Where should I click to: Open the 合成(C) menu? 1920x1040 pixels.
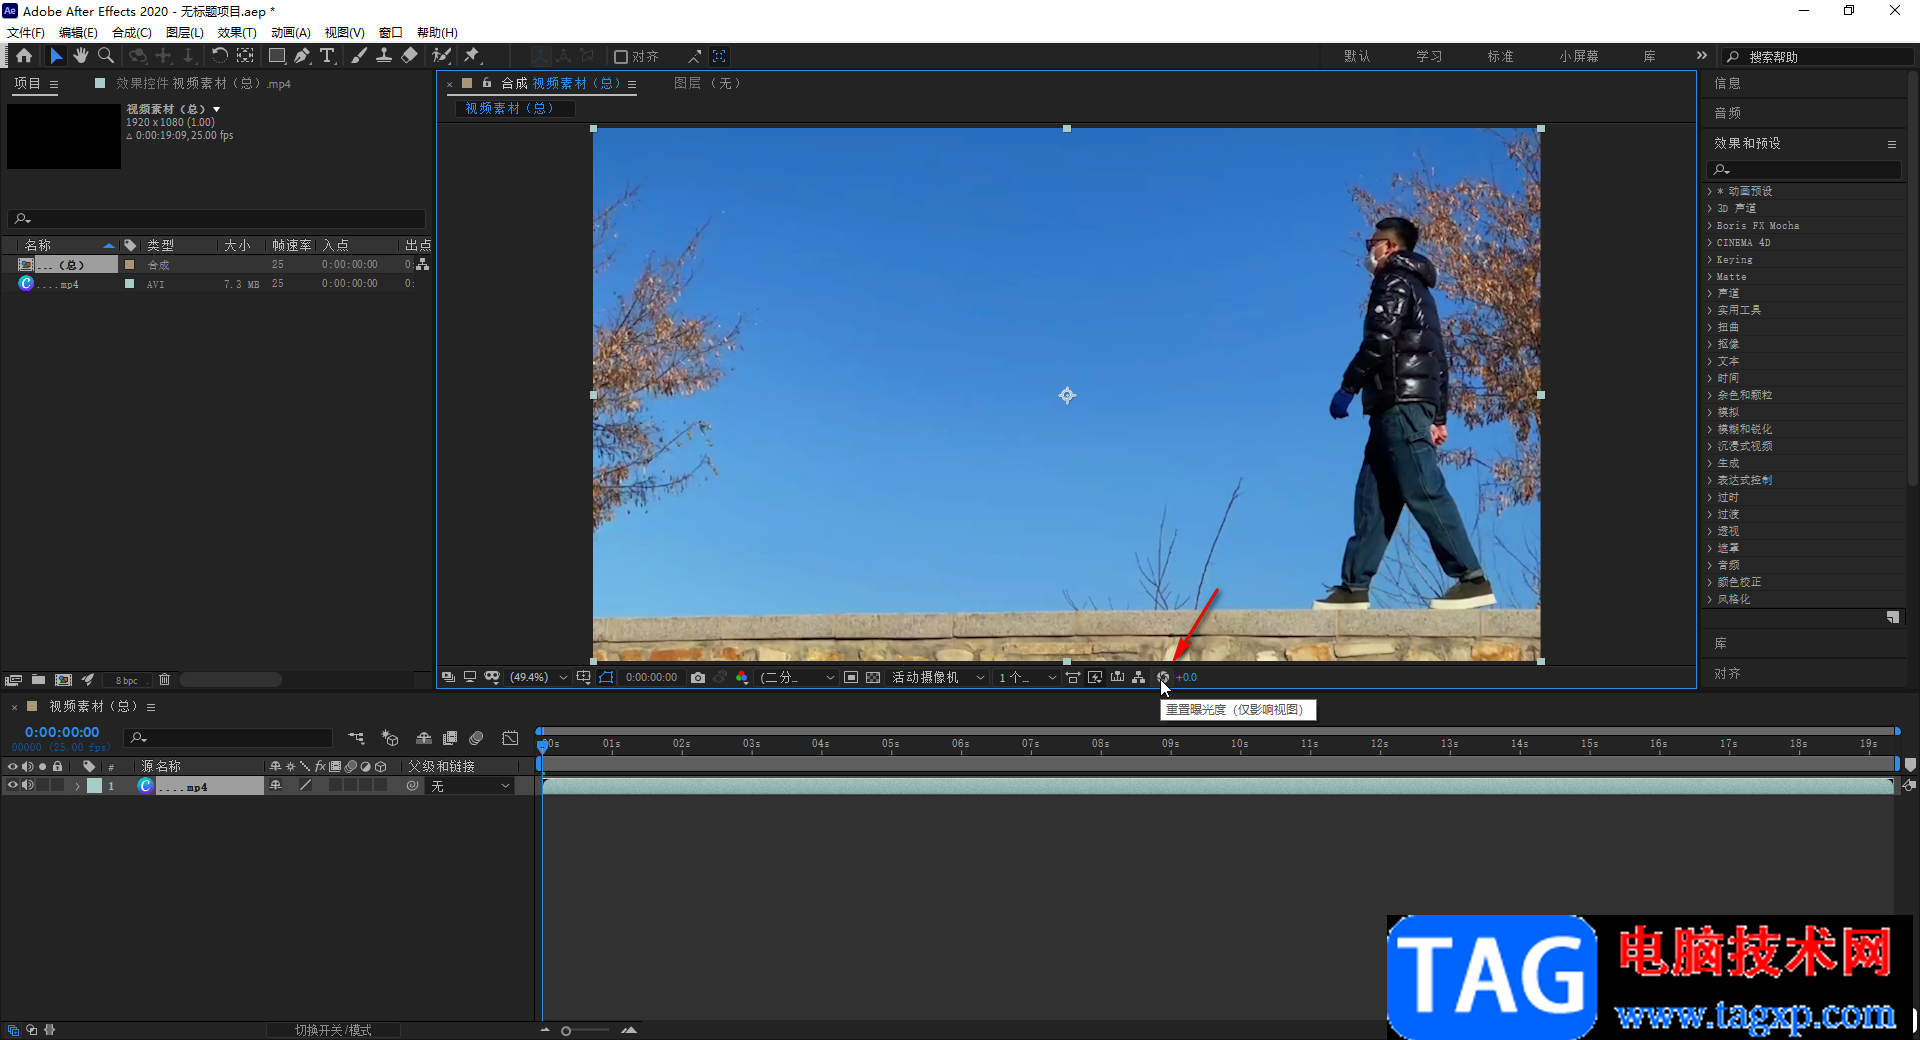click(131, 32)
